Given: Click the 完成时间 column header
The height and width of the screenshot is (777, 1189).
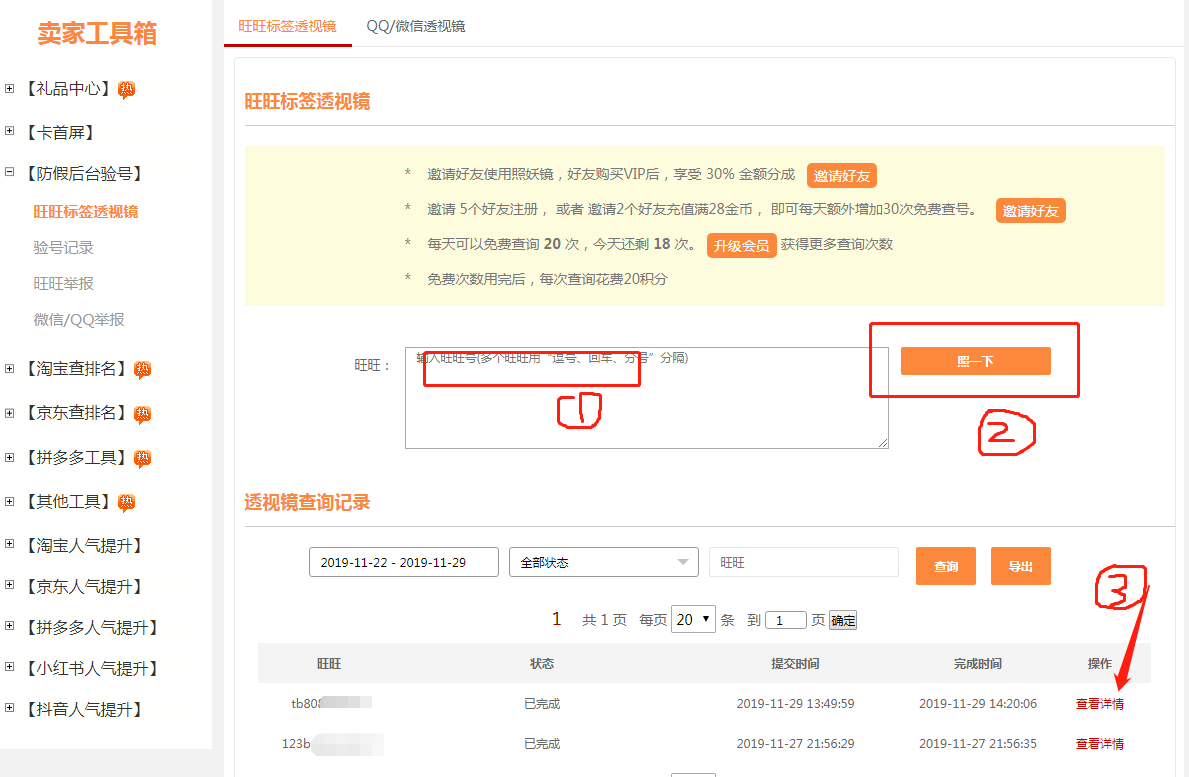Looking at the screenshot, I should coord(978,663).
